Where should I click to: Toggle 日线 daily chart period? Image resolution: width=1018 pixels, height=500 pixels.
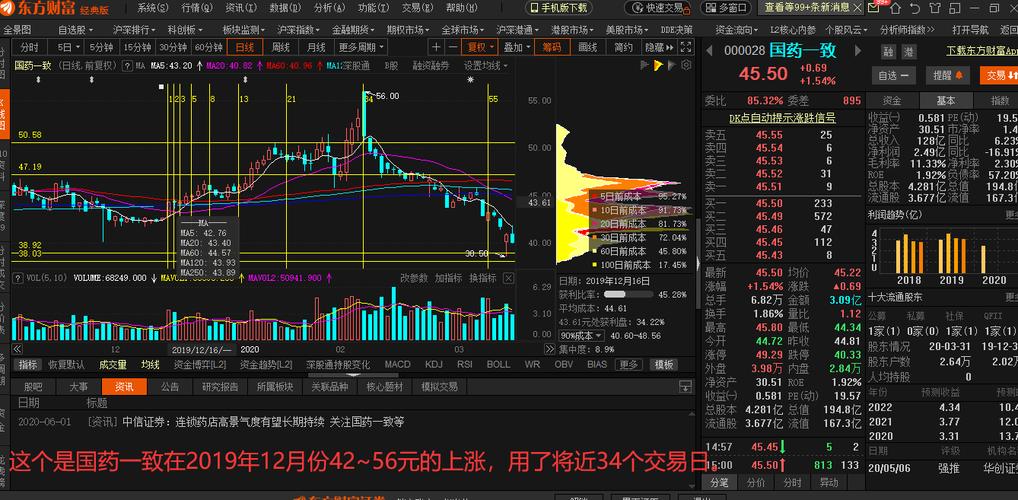pyautogui.click(x=245, y=47)
